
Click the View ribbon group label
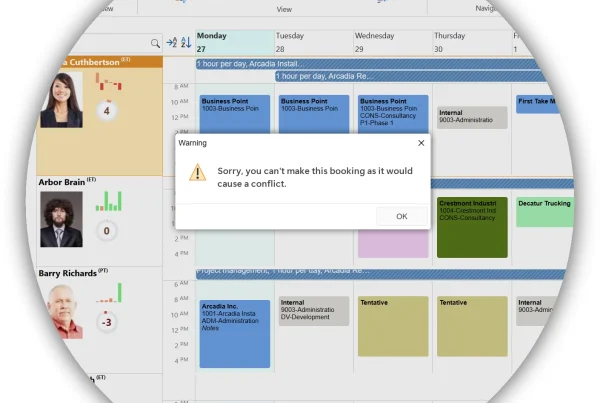[x=284, y=9]
